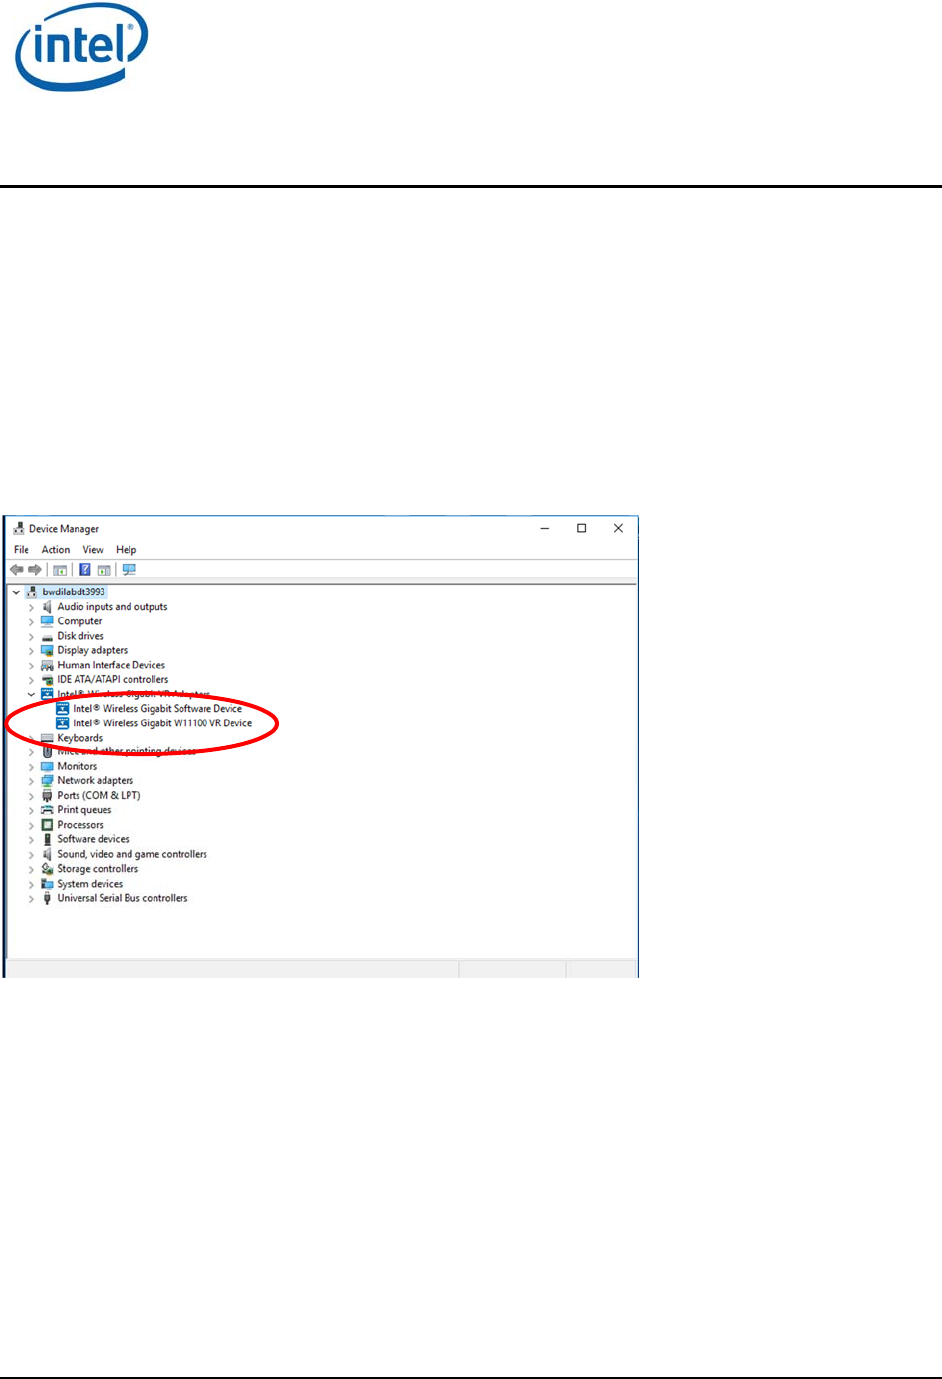Click the blue Help question-mark toolbar icon
The width and height of the screenshot is (942, 1379).
tap(85, 570)
